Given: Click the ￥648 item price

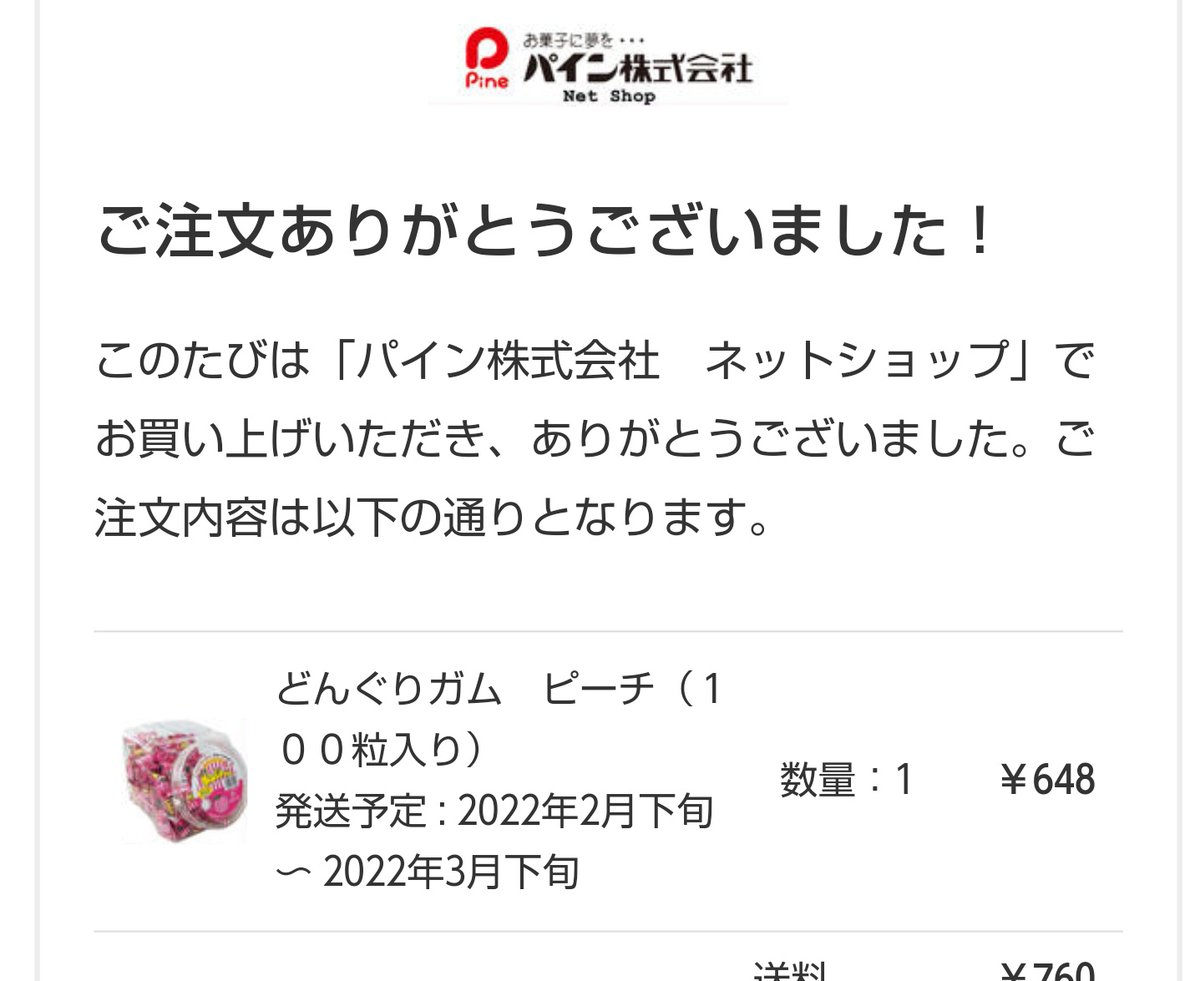Looking at the screenshot, I should pyautogui.click(x=1047, y=781).
